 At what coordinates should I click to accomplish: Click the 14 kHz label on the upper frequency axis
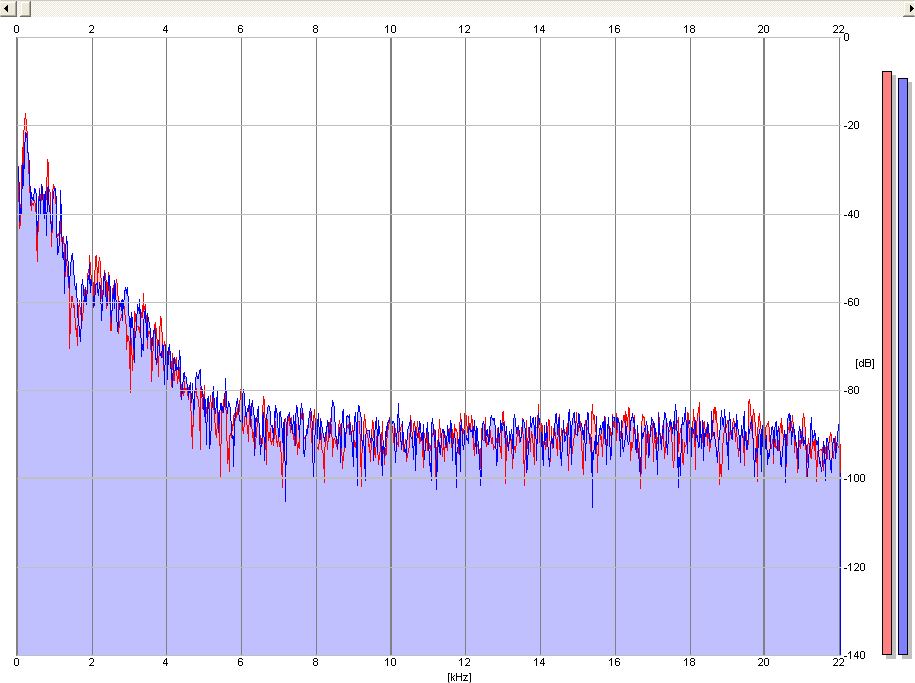[x=539, y=29]
